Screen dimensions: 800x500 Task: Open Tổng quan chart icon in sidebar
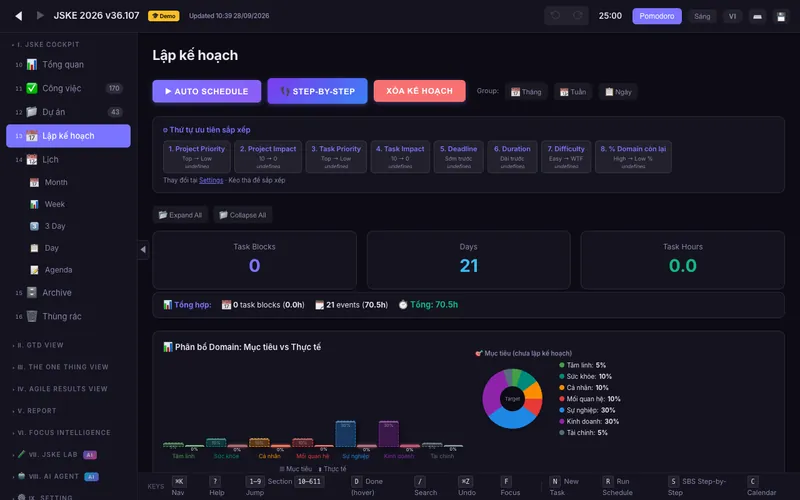(x=32, y=64)
